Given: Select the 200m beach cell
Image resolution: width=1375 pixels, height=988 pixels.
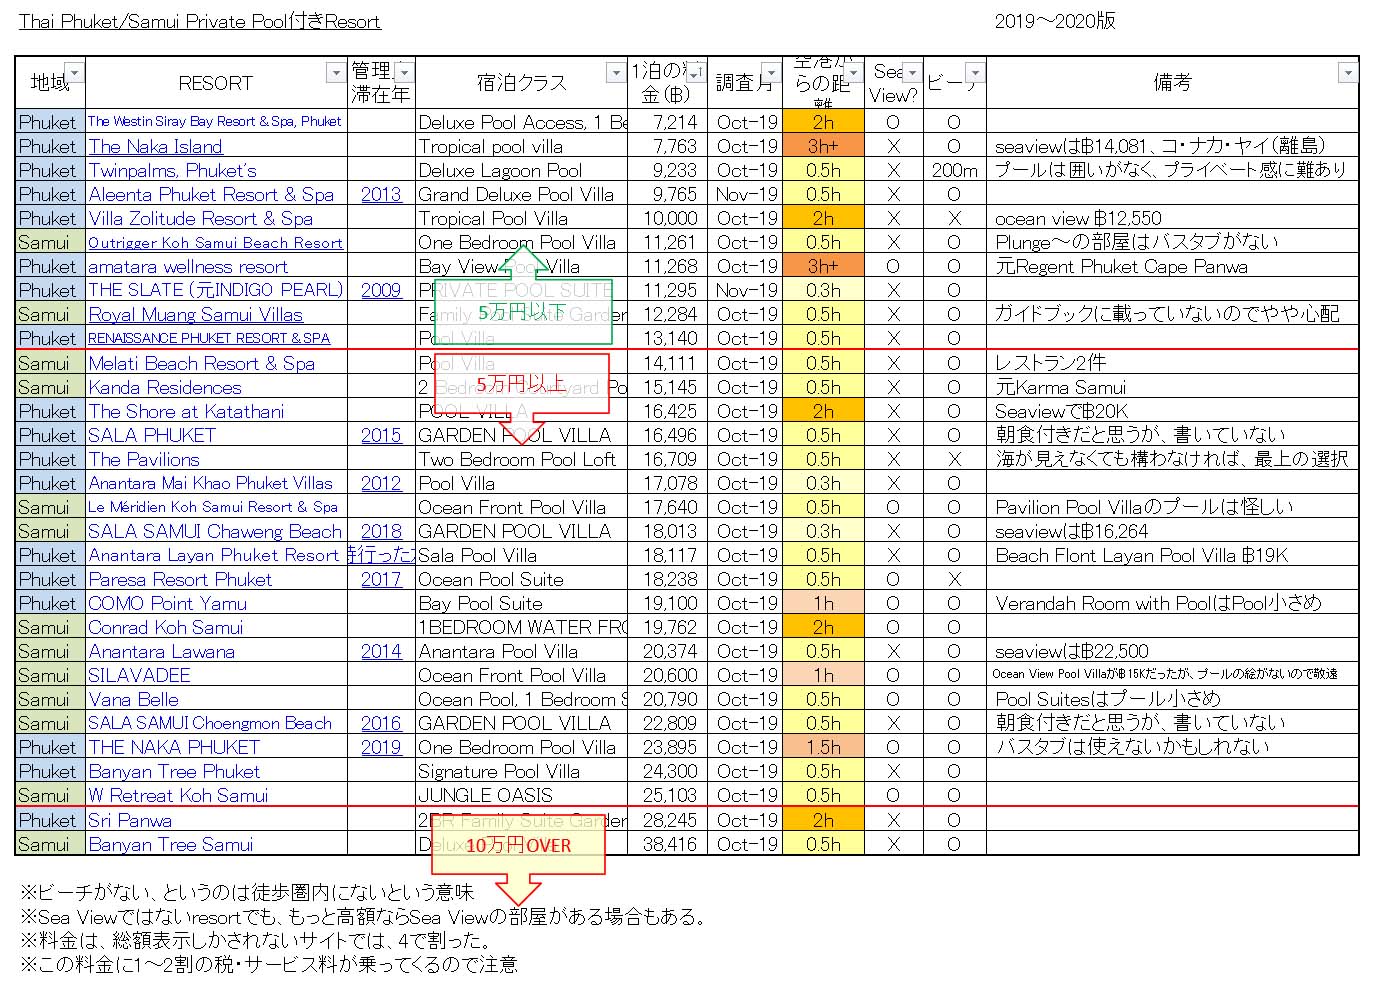Looking at the screenshot, I should pos(954,170).
